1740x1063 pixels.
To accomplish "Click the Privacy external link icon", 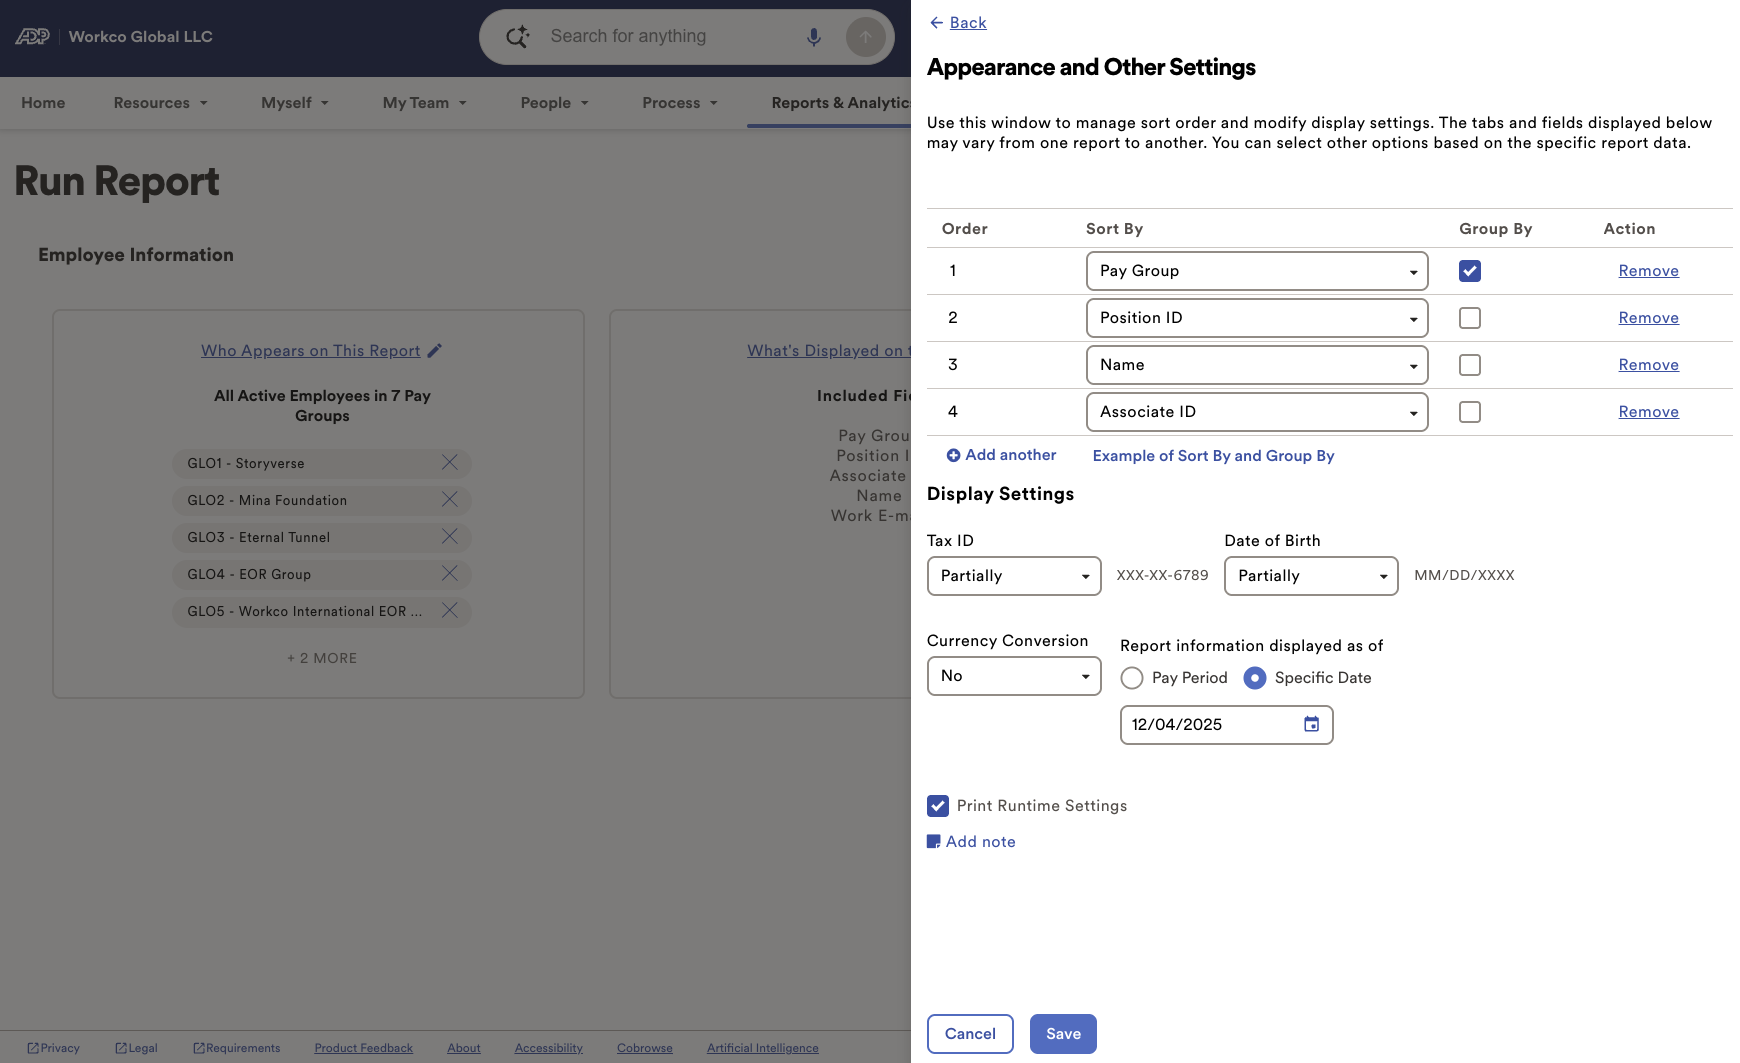I will [x=33, y=1048].
